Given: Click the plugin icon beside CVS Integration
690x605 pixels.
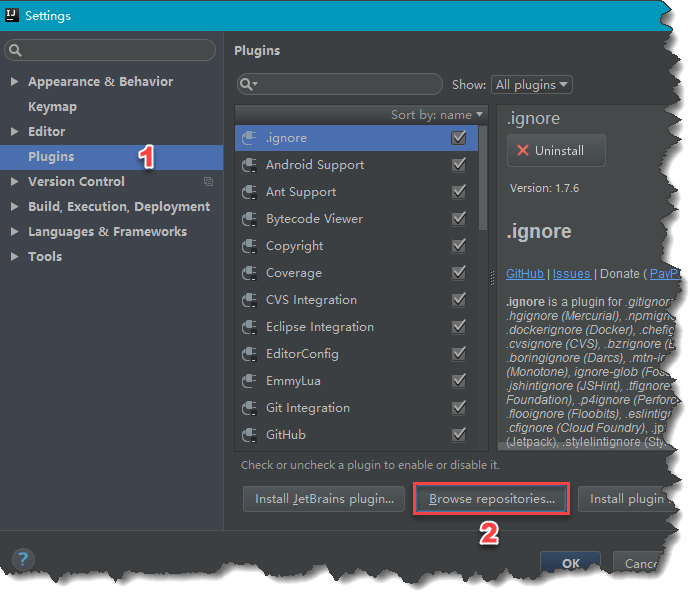Looking at the screenshot, I should pos(249,300).
